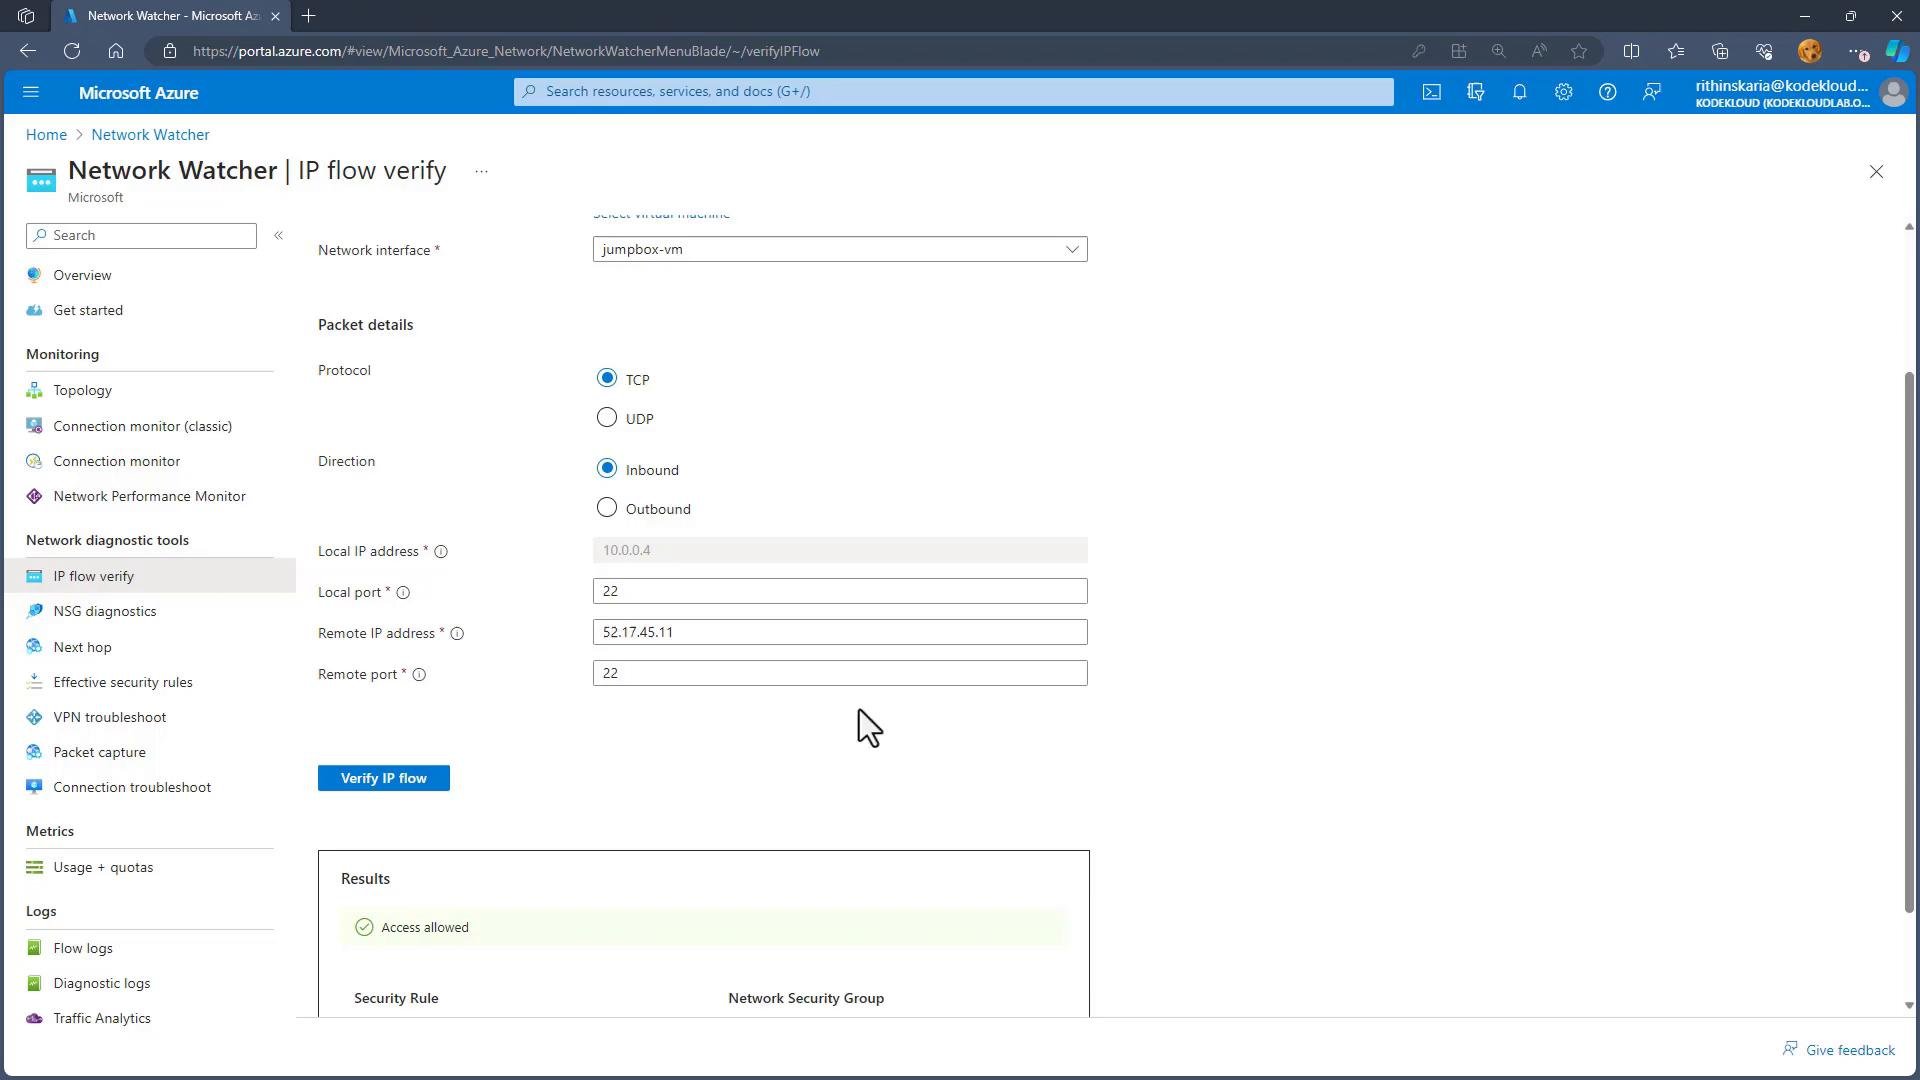Click the browser address bar URL
This screenshot has width=1920, height=1080.
click(506, 51)
